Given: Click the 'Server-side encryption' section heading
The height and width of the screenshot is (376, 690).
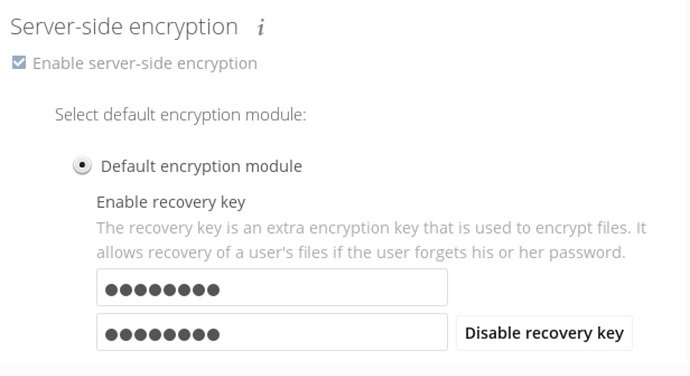Looking at the screenshot, I should [124, 27].
